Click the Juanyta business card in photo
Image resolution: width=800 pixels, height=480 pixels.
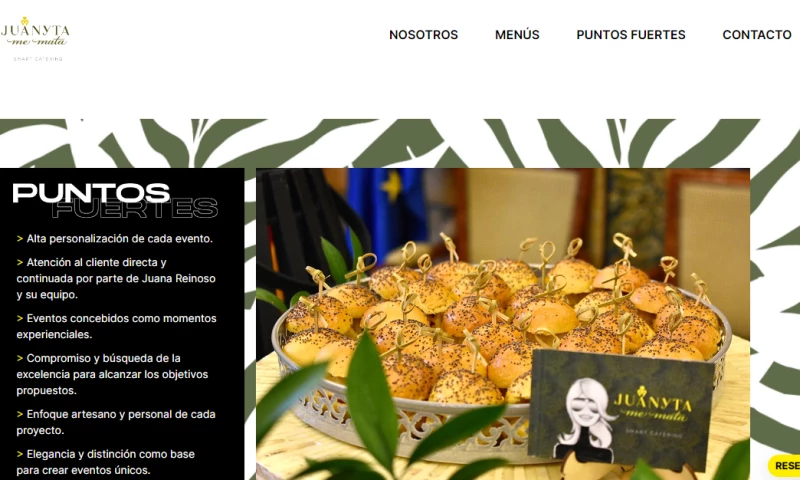tap(620, 408)
